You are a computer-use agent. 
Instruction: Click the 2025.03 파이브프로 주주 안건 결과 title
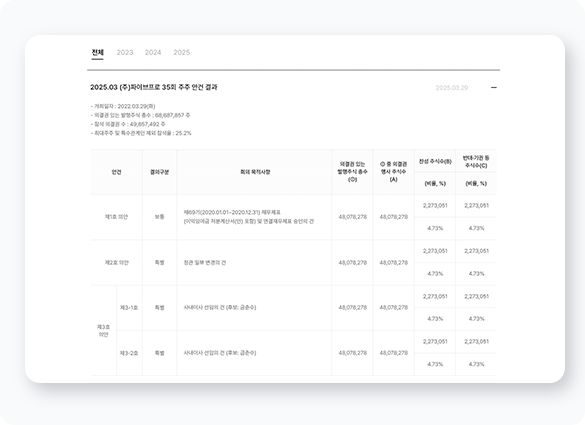coord(154,87)
